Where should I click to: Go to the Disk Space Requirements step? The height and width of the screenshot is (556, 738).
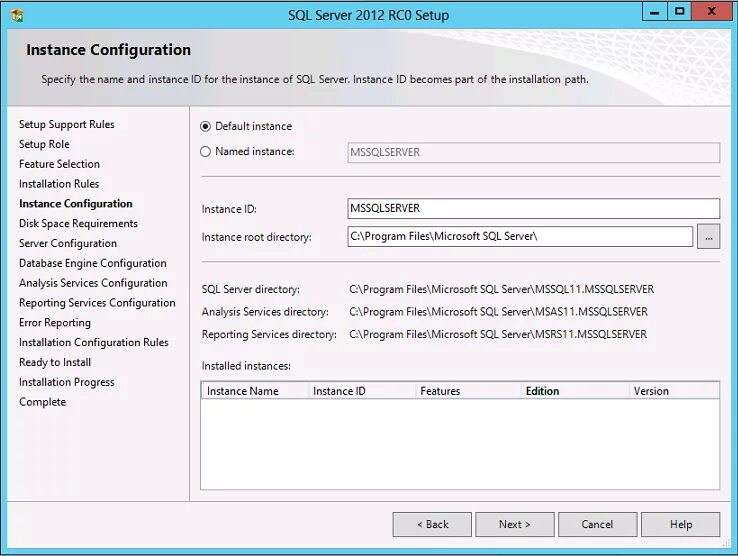coord(78,223)
